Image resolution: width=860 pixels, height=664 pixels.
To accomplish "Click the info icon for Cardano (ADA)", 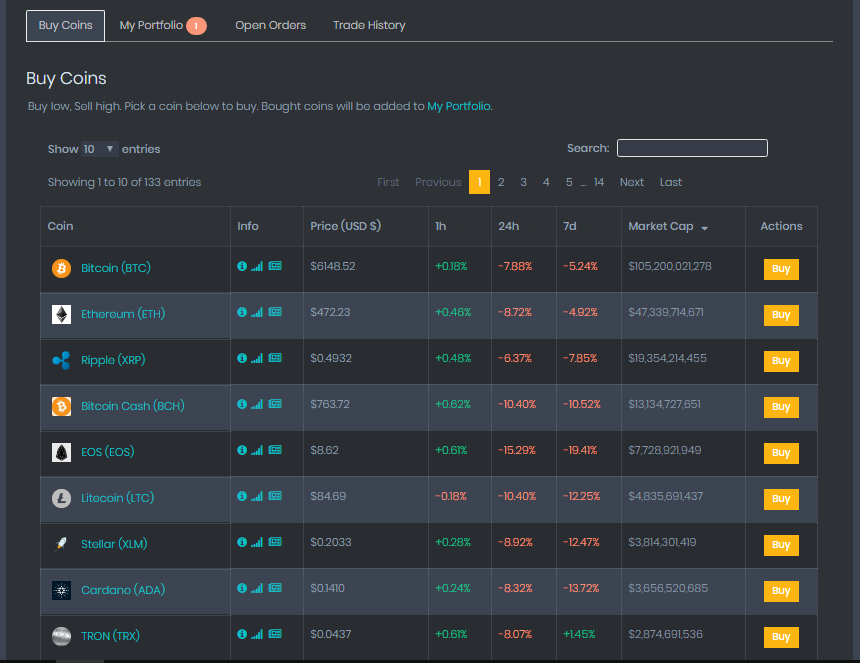I will coord(242,588).
